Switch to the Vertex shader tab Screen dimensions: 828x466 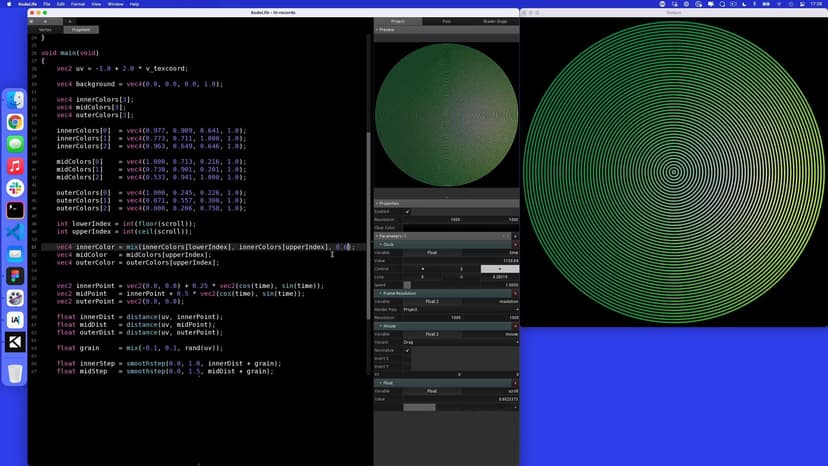pos(45,30)
